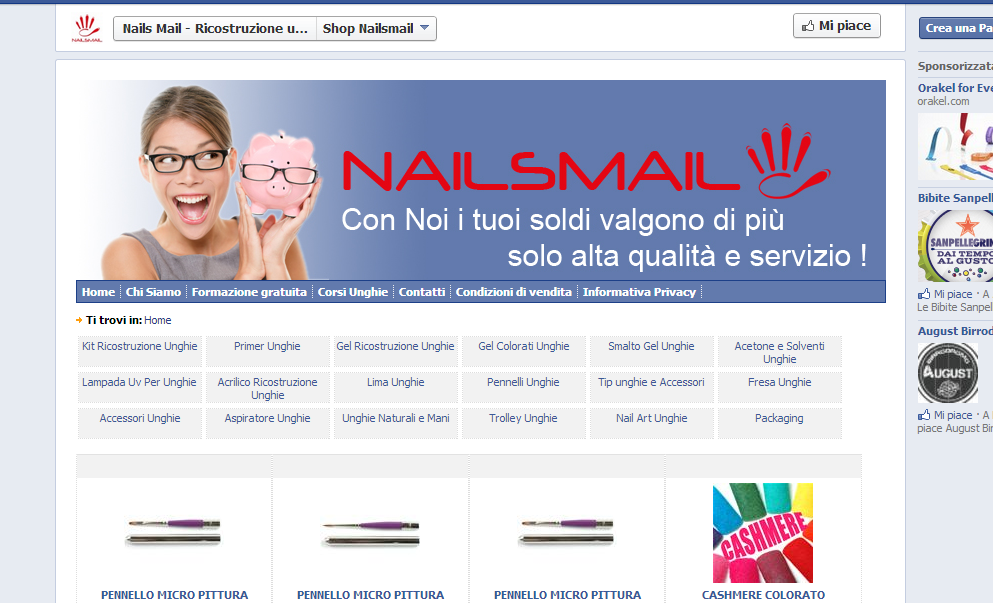The width and height of the screenshot is (993, 603).
Task: Click orakel.com ad thumbnail
Action: [x=955, y=147]
